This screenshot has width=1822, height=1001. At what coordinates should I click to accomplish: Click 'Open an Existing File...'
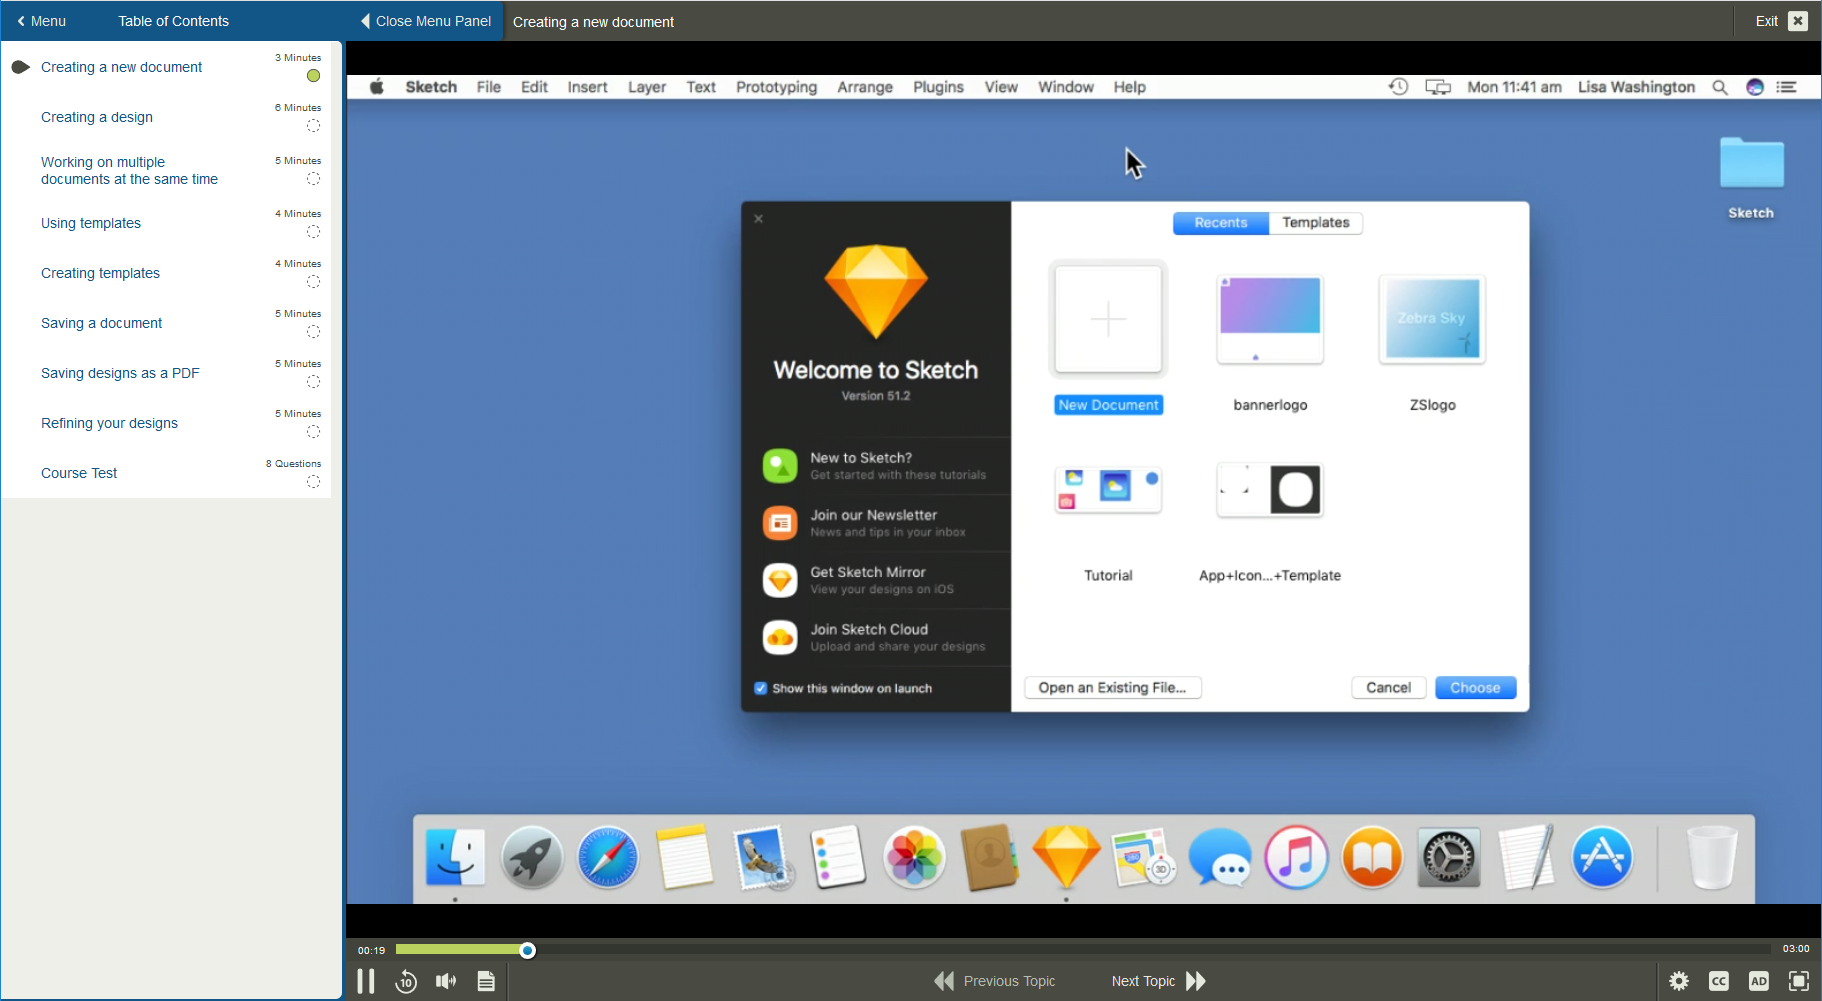click(x=1112, y=687)
